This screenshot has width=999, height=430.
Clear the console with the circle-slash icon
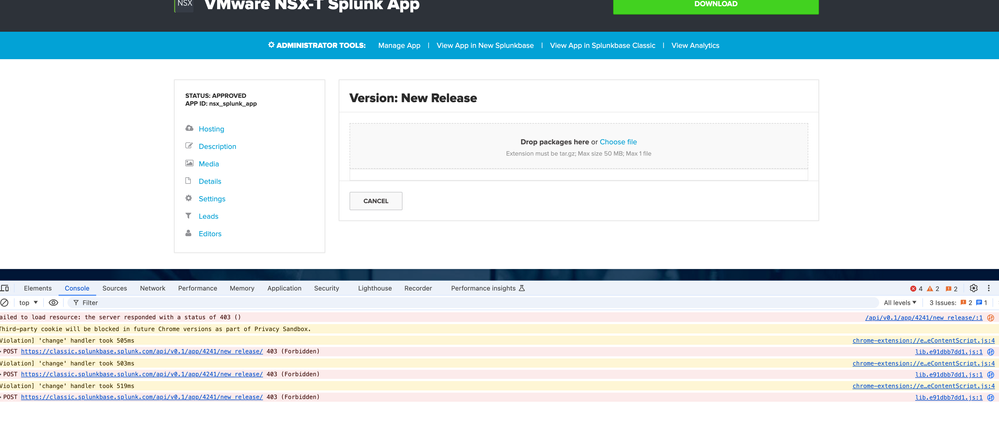point(4,303)
